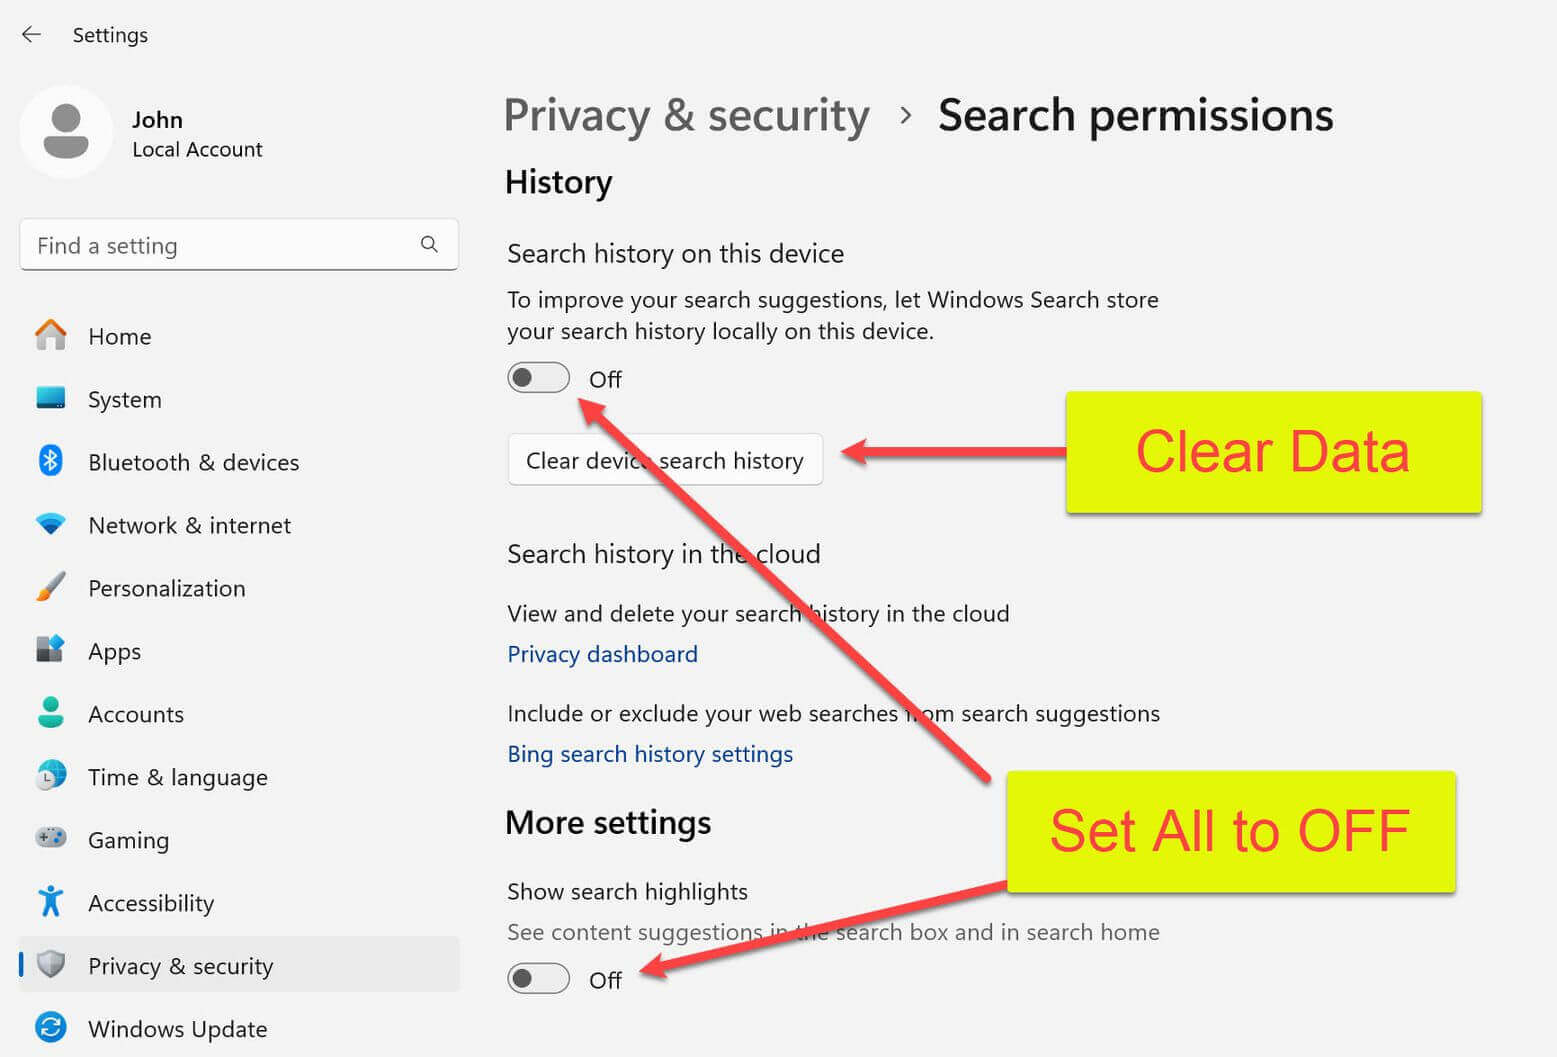Click the search magnifier icon

429,244
